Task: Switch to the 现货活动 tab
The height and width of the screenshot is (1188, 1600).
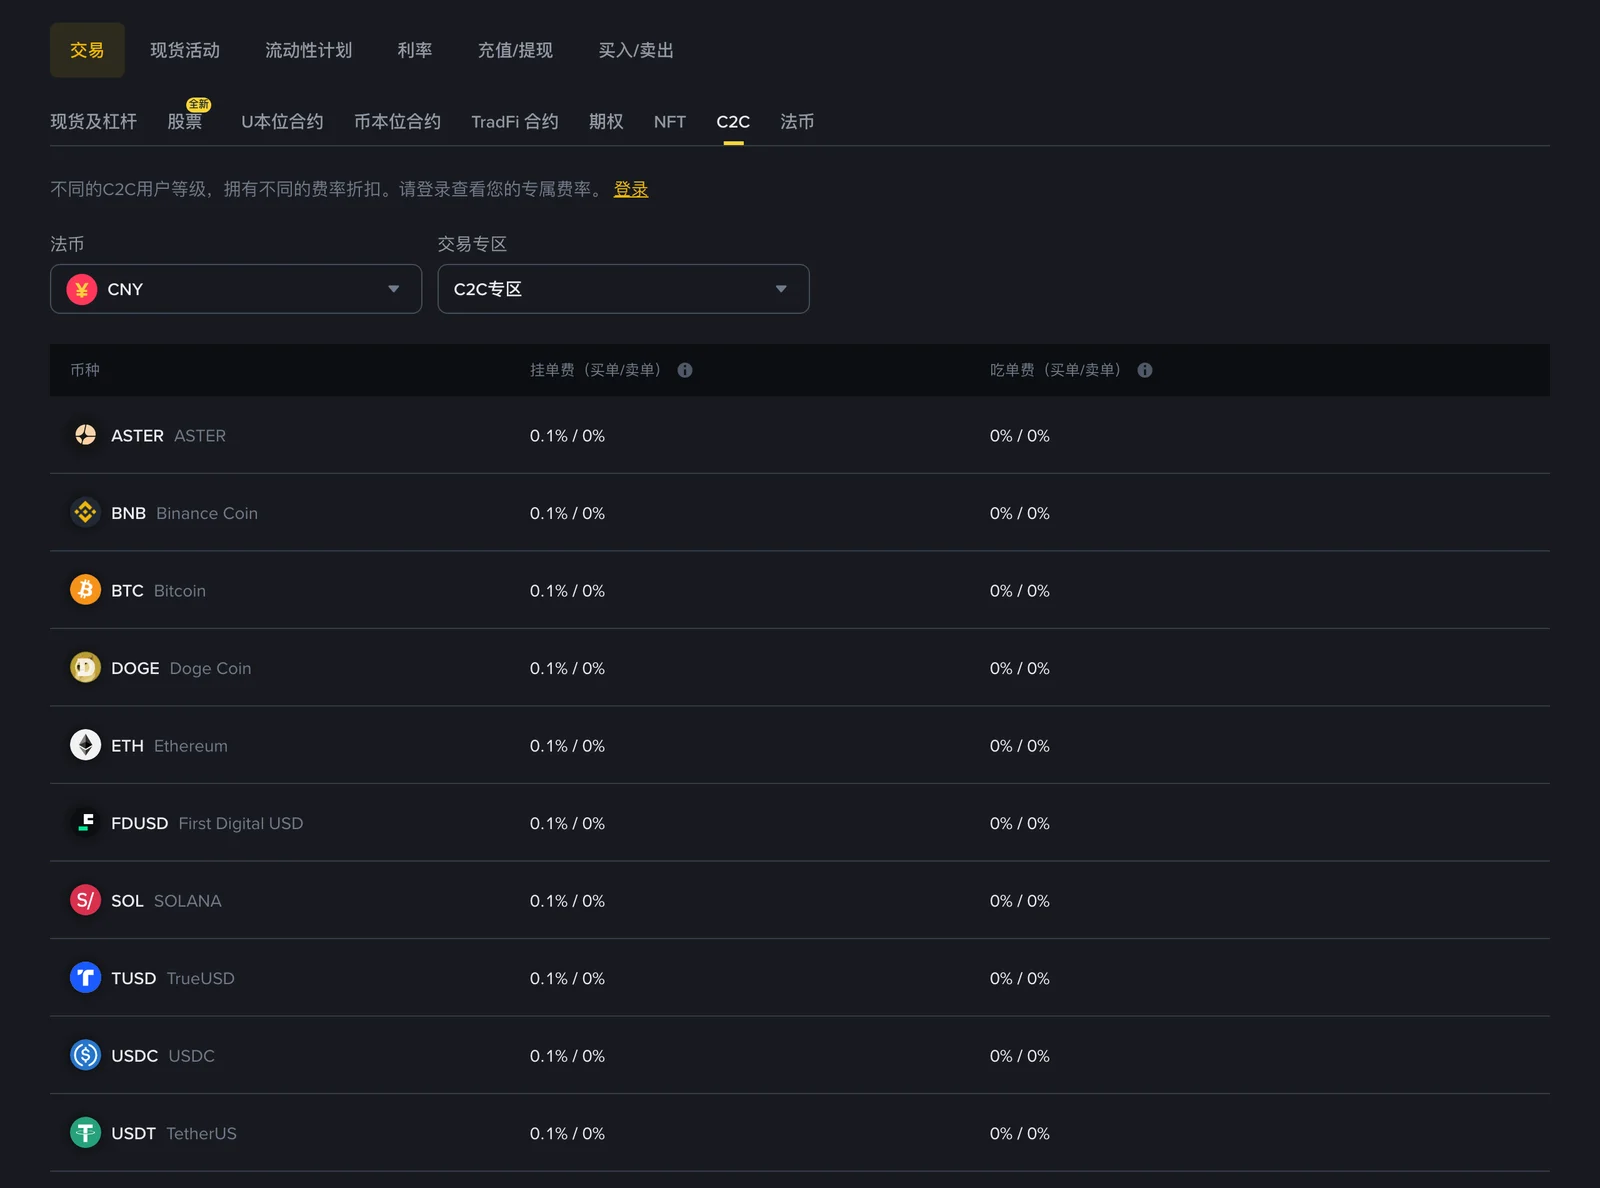Action: click(185, 50)
